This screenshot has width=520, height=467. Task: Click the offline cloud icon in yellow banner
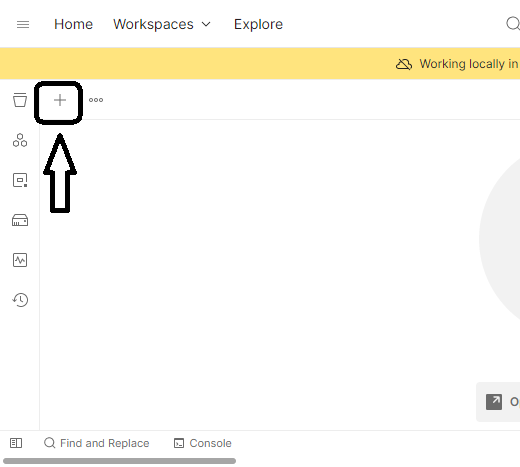(404, 64)
